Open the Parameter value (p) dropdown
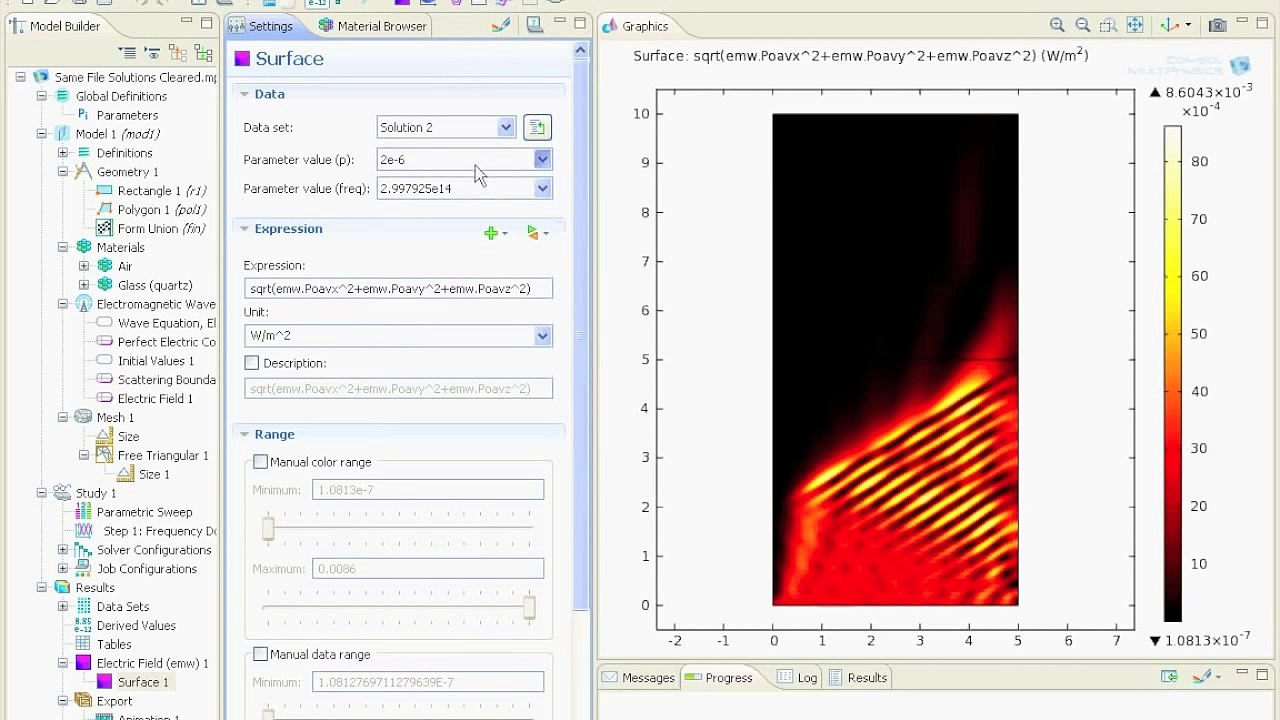The image size is (1280, 720). click(542, 159)
